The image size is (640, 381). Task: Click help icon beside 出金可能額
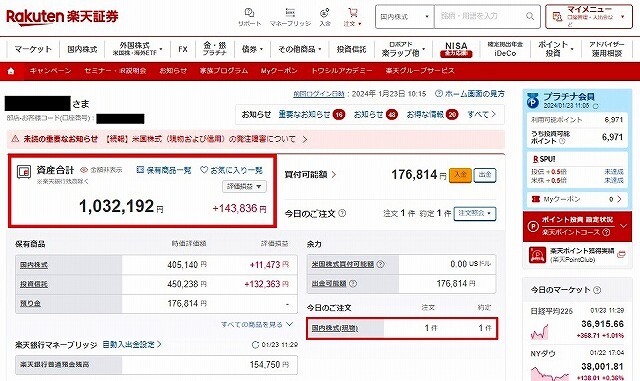(x=353, y=283)
